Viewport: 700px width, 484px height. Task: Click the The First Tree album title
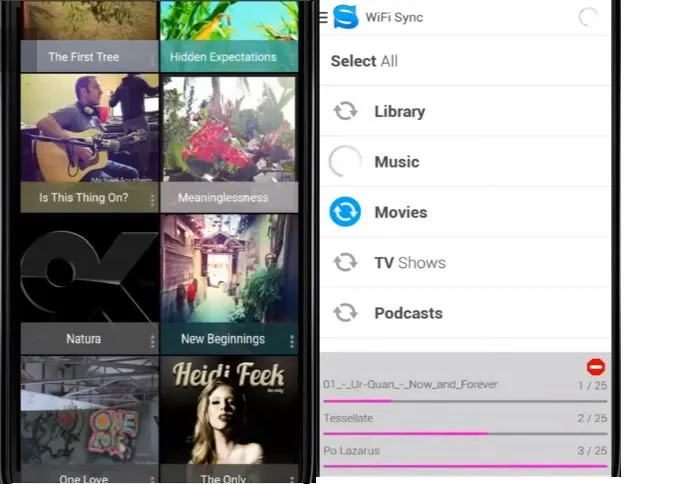[83, 57]
